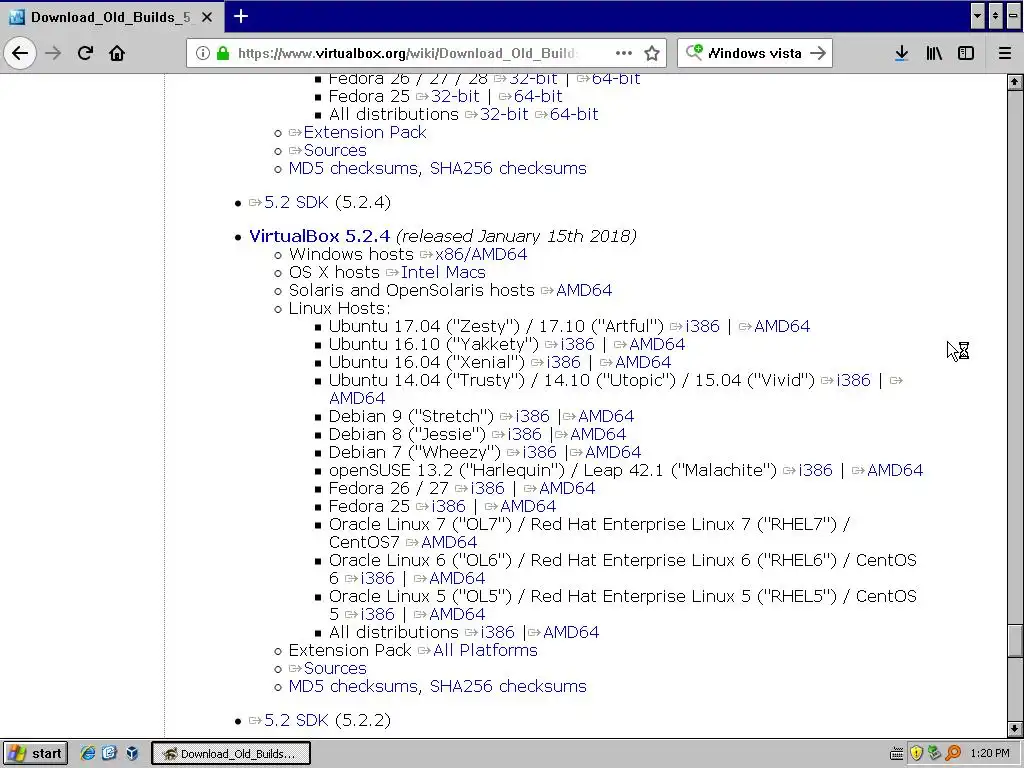
Task: Click the vertical scrollbar thumb
Action: (1014, 640)
